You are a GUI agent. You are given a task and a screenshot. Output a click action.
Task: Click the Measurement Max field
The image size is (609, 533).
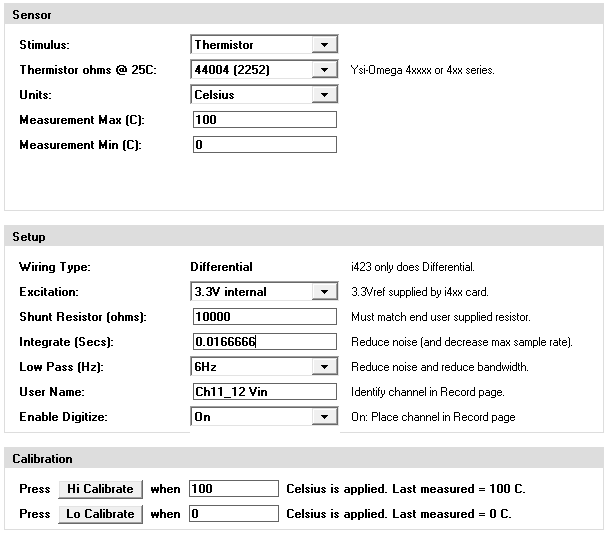pyautogui.click(x=264, y=120)
